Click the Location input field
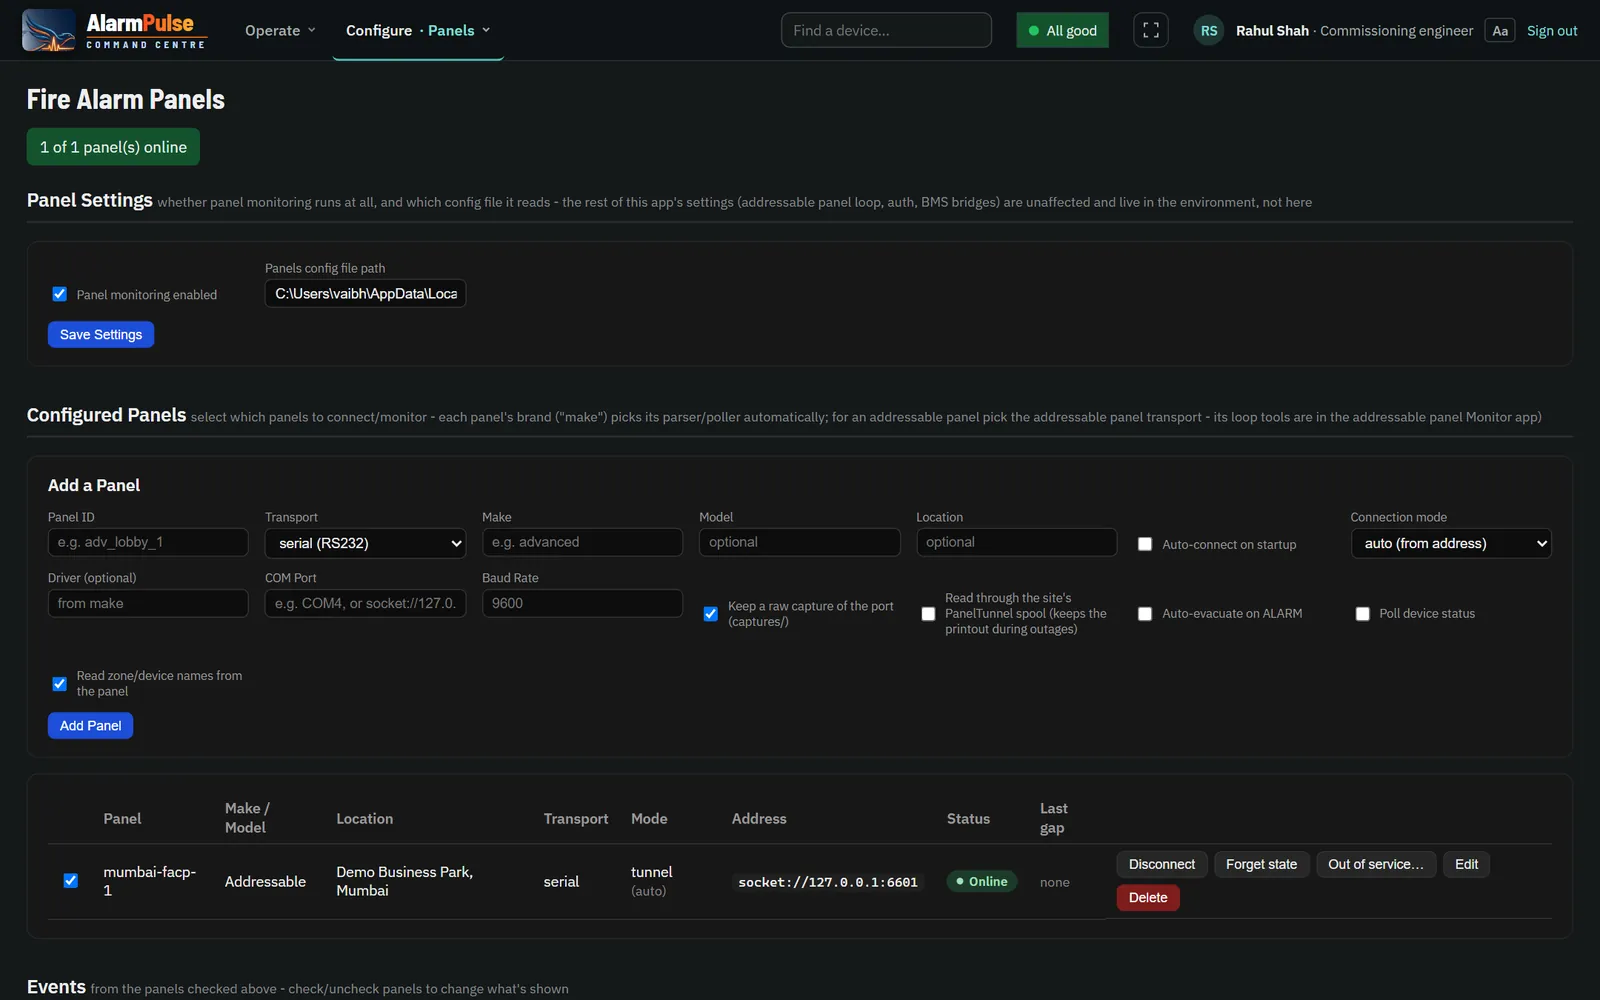Viewport: 1600px width, 1000px height. tap(1016, 542)
